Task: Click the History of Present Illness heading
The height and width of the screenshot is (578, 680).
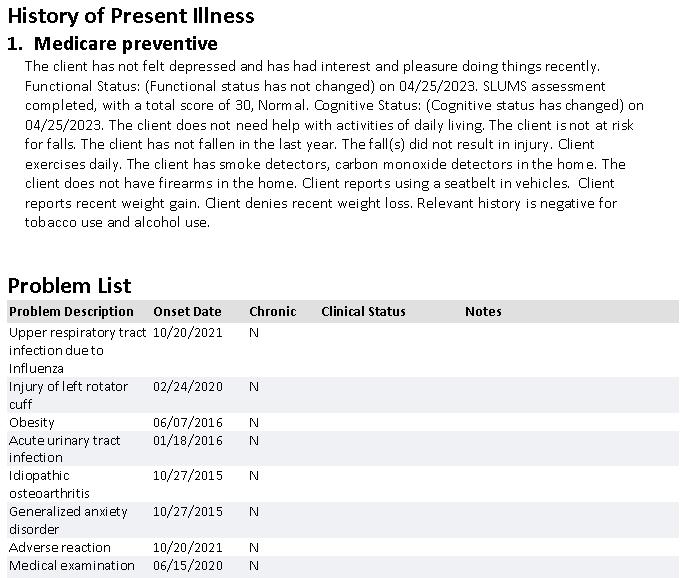Action: [131, 16]
